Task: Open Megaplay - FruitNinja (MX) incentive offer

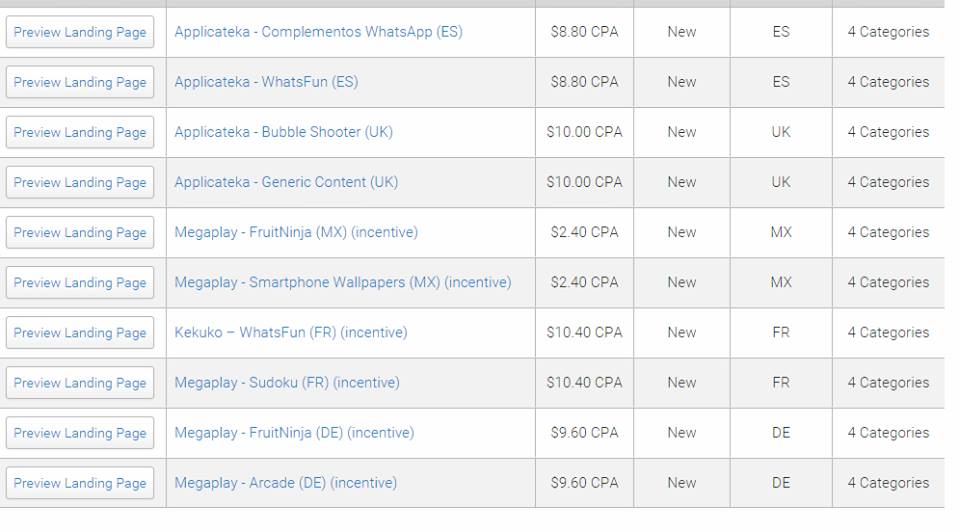Action: click(296, 232)
